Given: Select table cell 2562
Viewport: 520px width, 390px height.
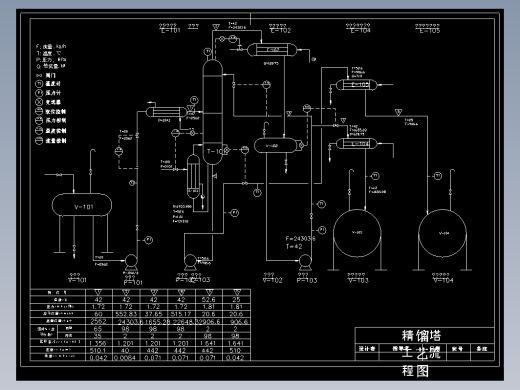Looking at the screenshot, I should [x=98, y=321].
